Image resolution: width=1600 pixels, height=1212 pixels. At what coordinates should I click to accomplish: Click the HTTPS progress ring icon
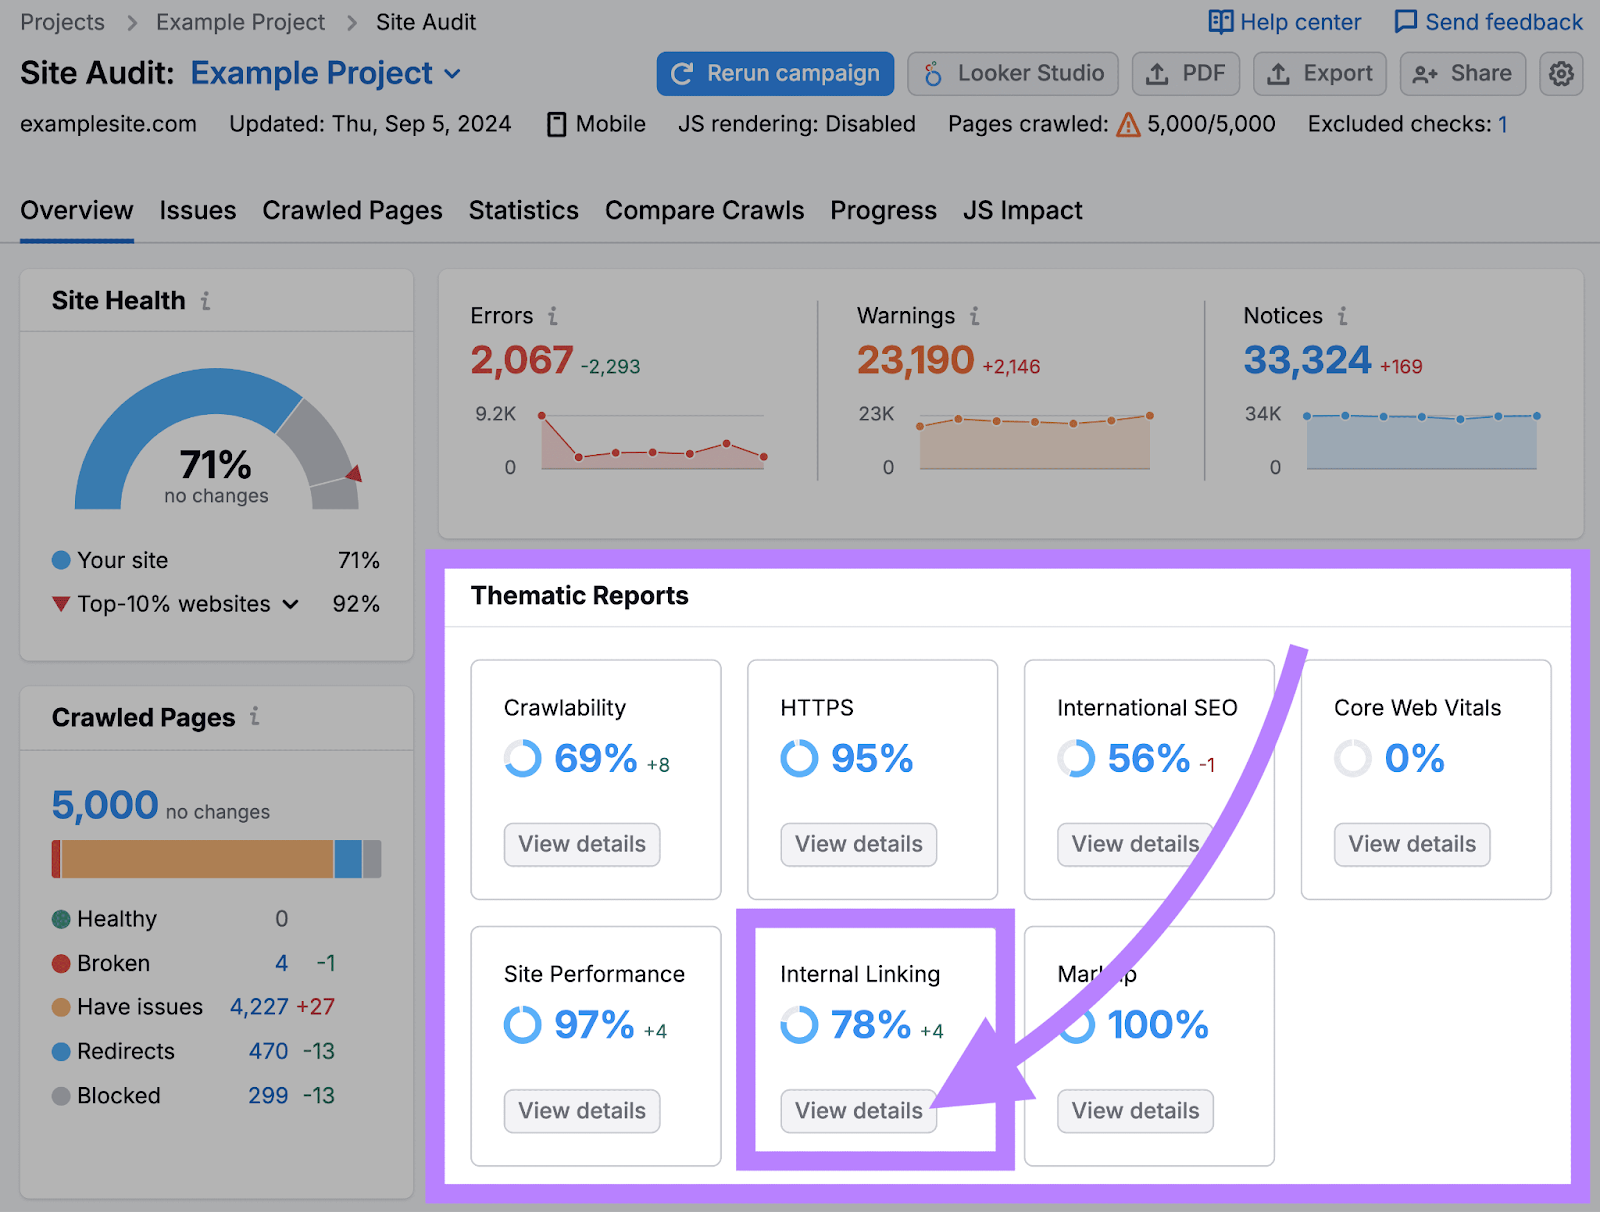(799, 758)
